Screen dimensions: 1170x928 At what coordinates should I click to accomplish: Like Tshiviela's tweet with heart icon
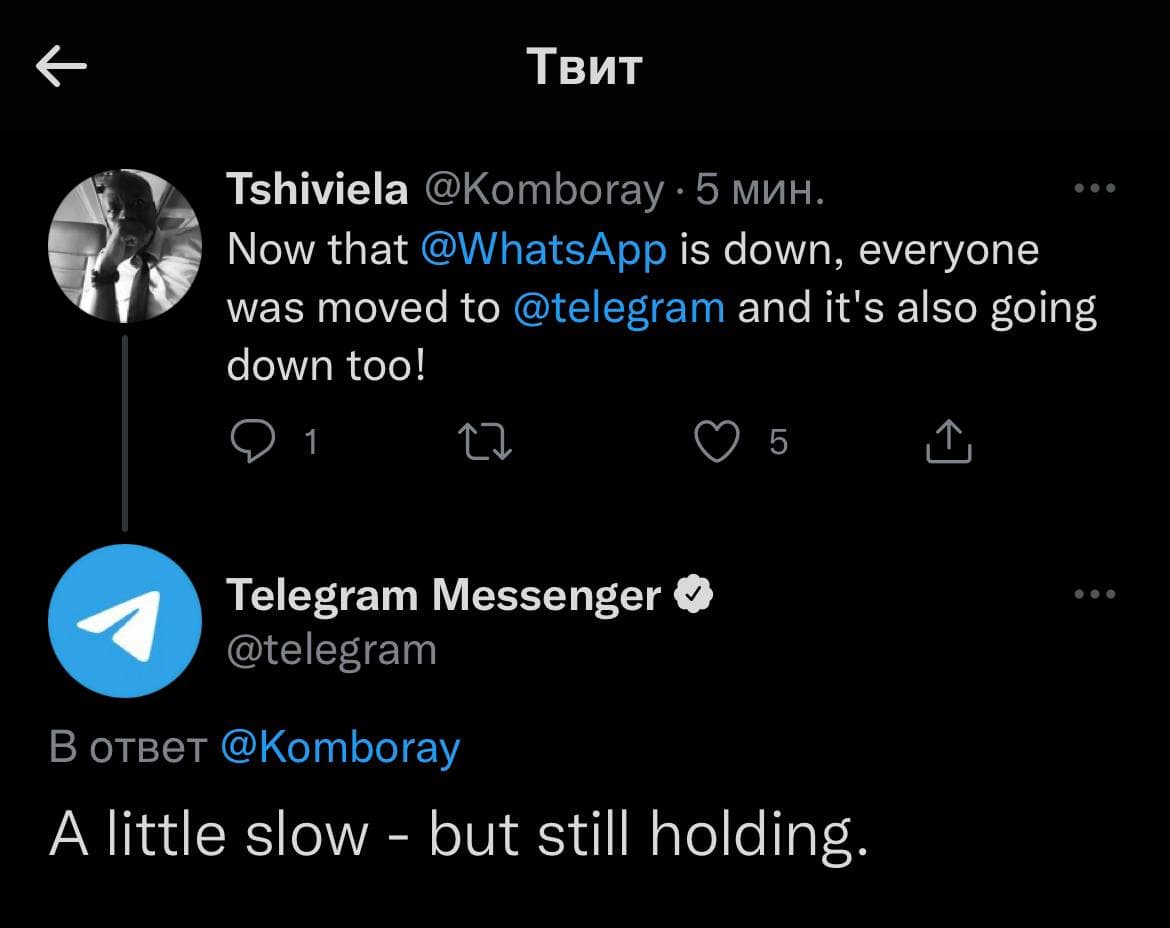[x=716, y=441]
